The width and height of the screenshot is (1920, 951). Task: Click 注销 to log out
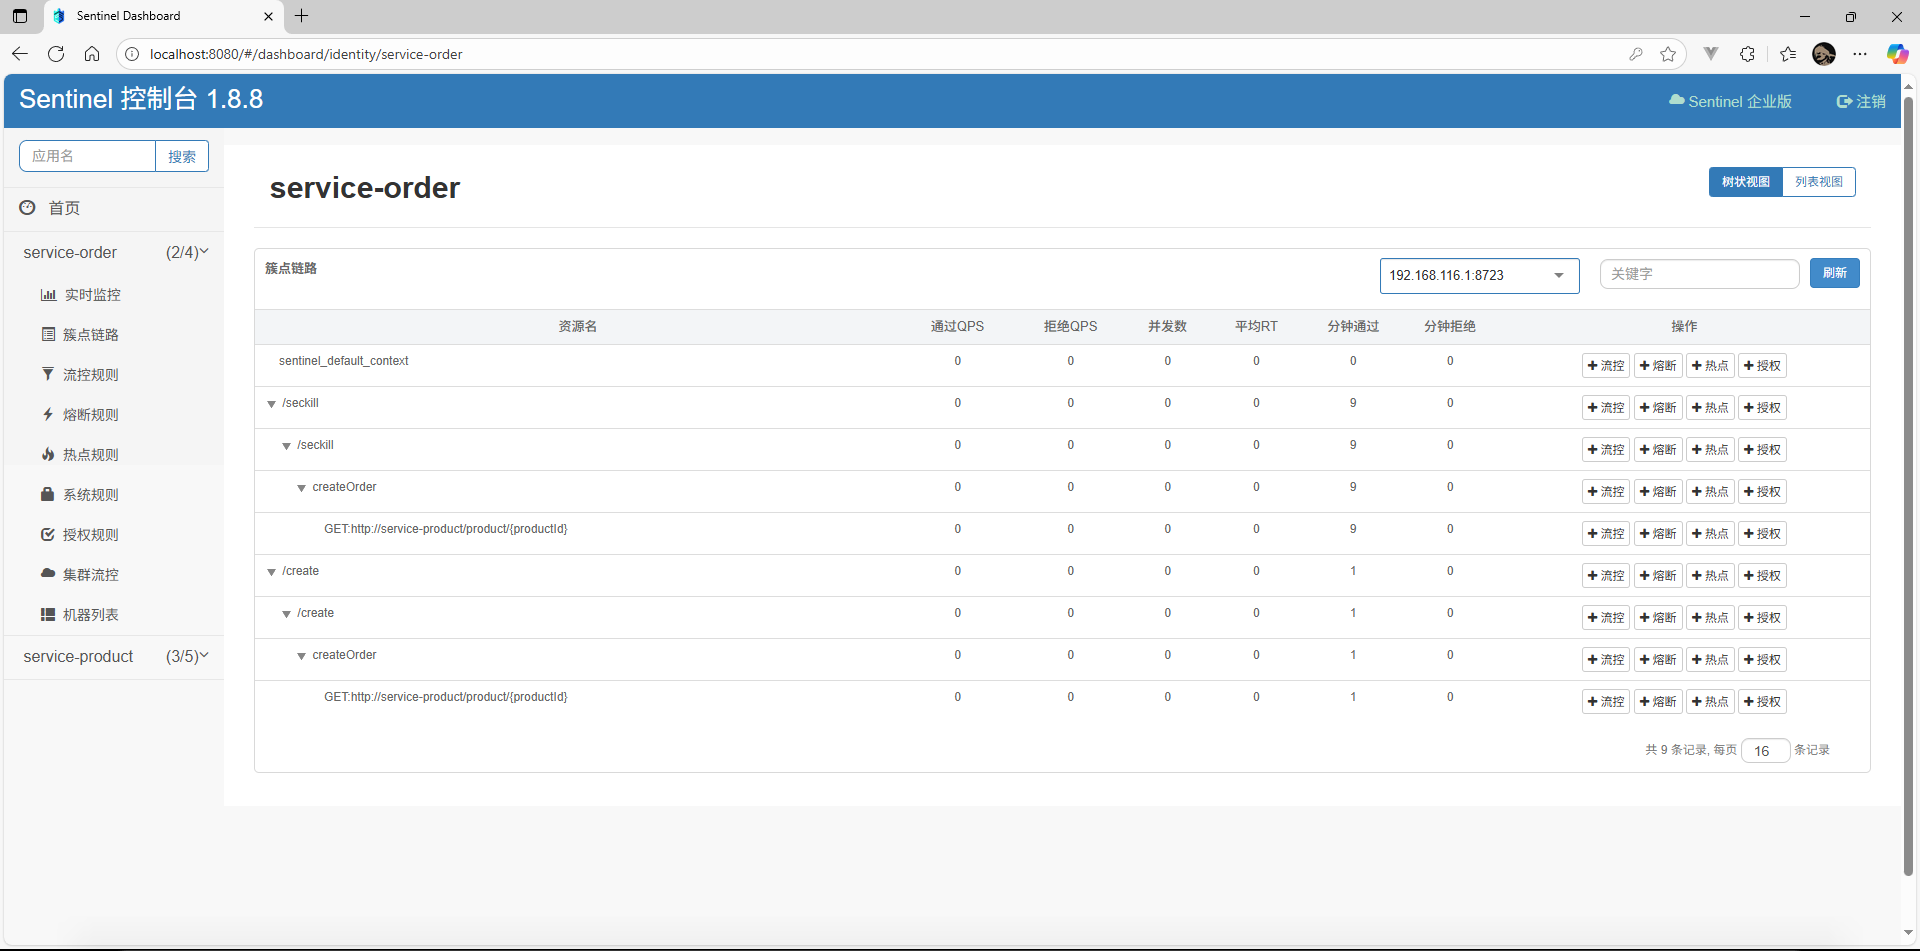1861,101
